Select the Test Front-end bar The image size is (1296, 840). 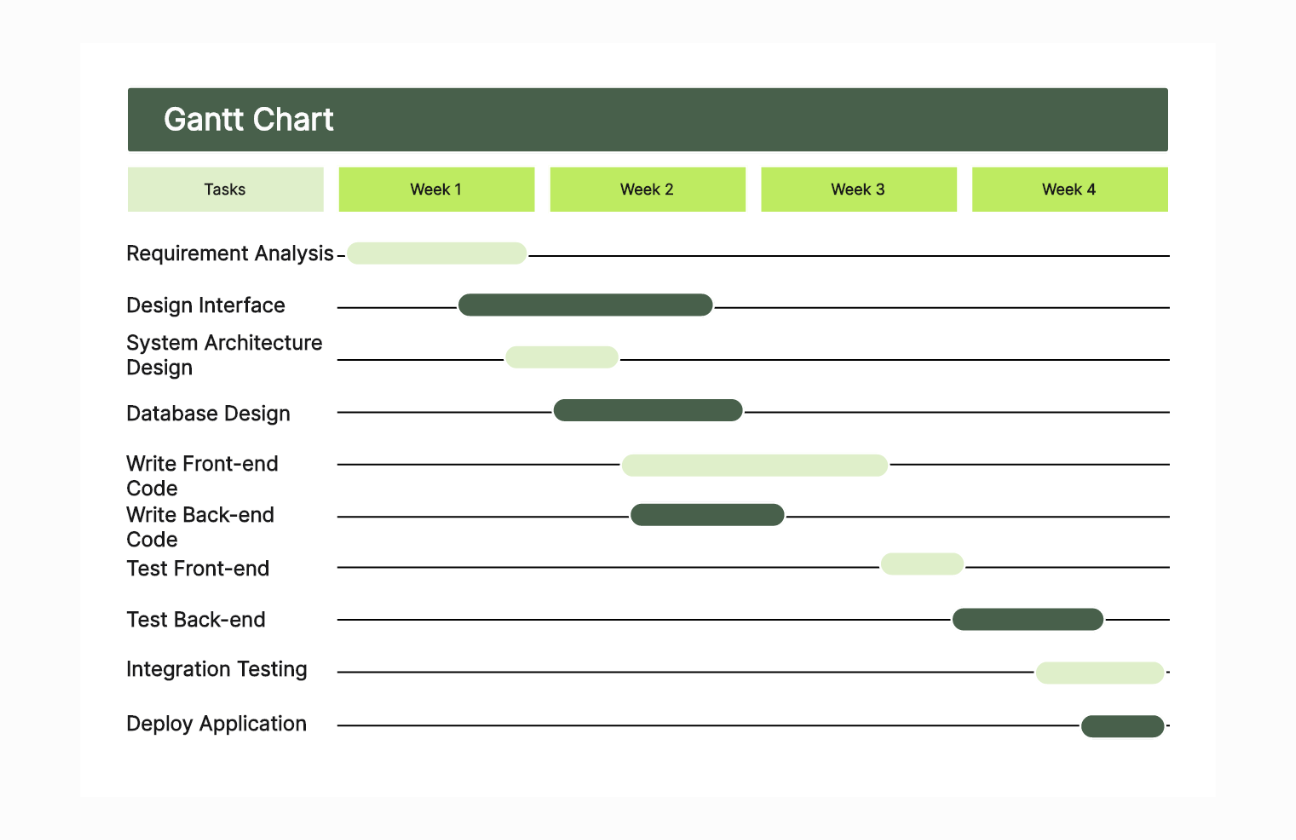coord(922,564)
